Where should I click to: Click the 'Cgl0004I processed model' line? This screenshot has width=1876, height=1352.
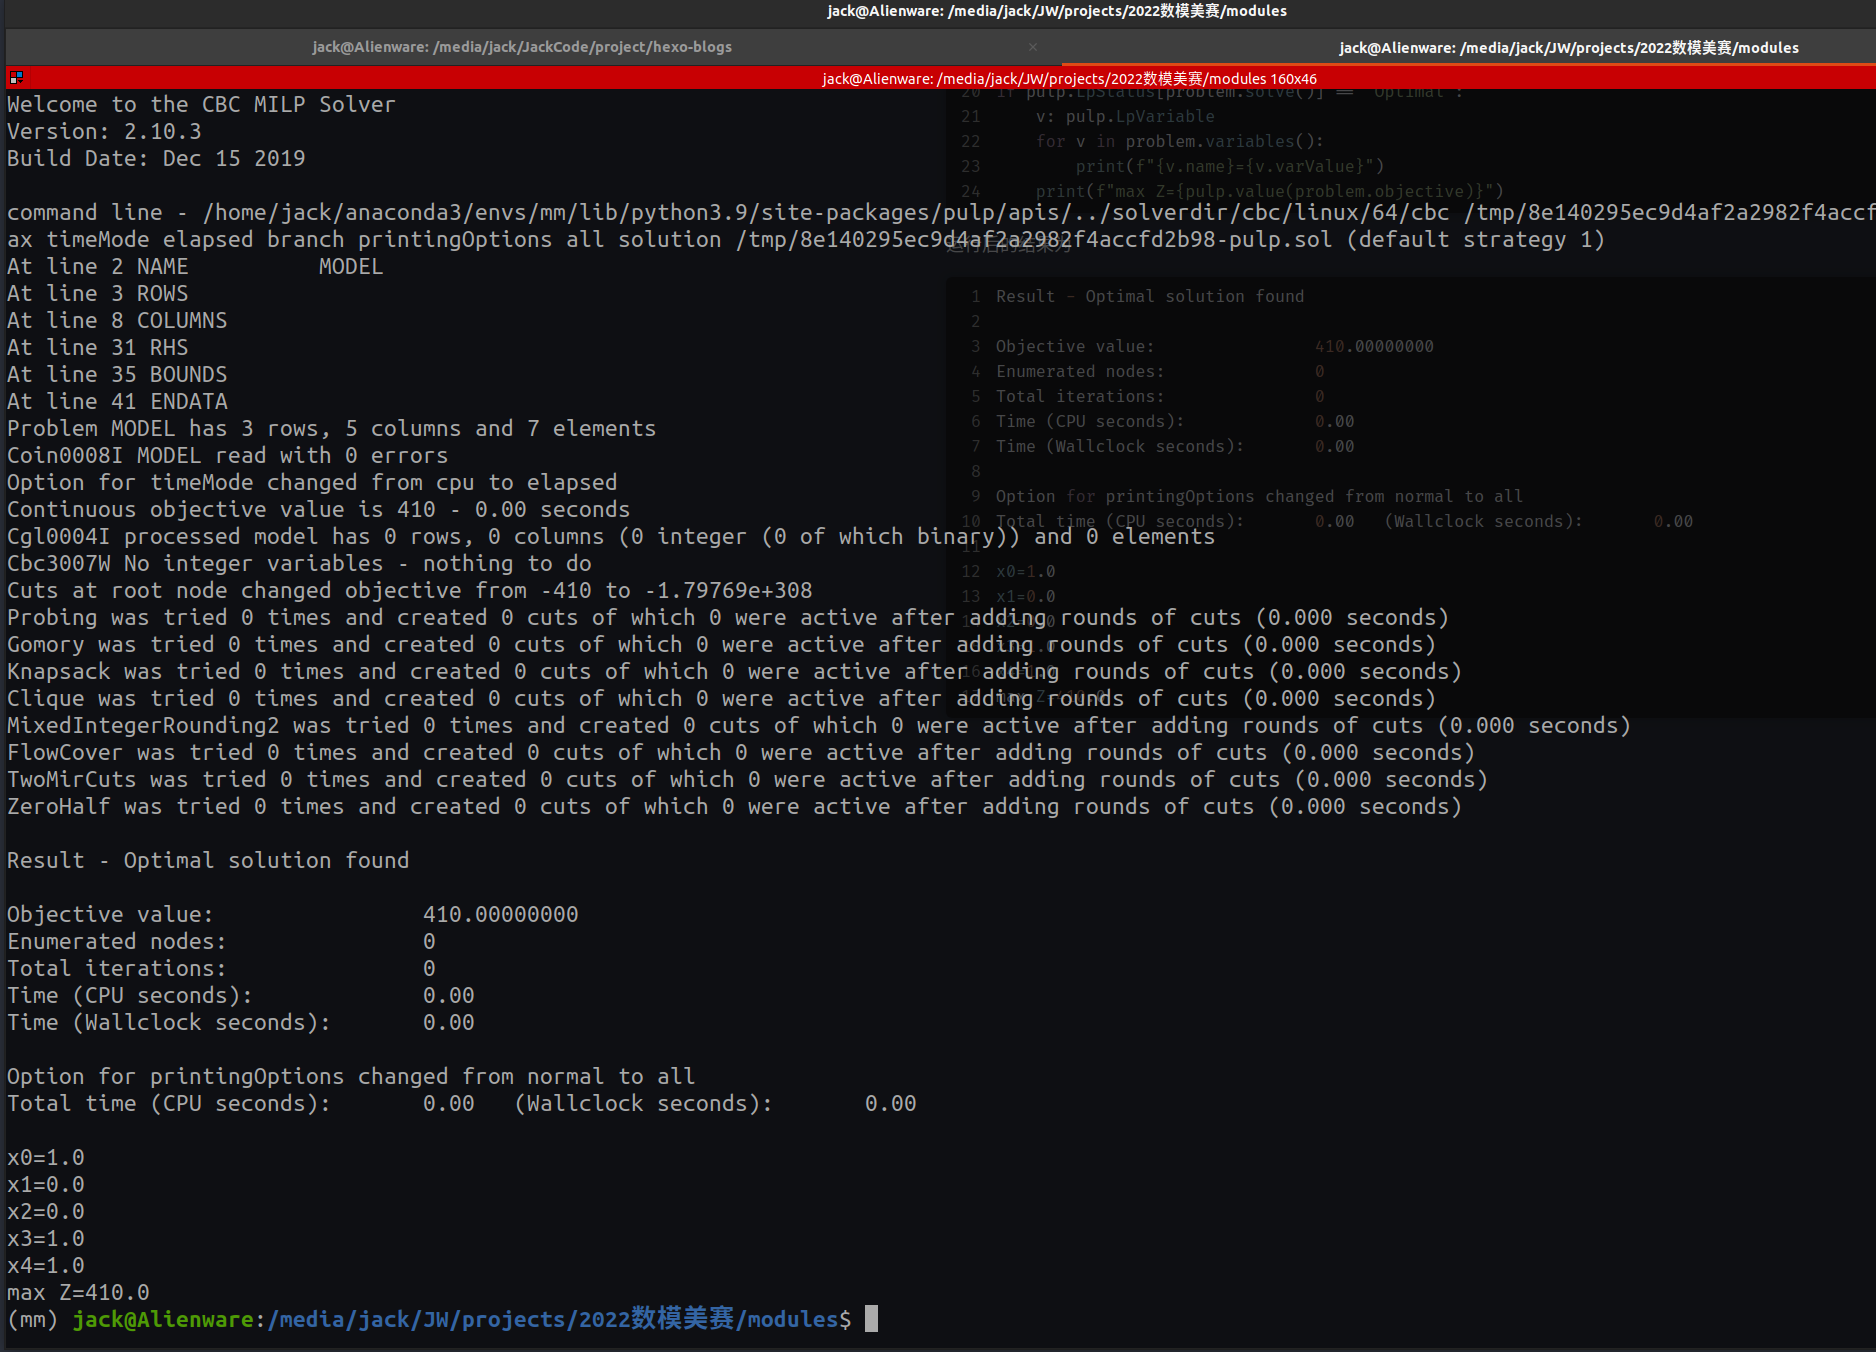point(611,537)
